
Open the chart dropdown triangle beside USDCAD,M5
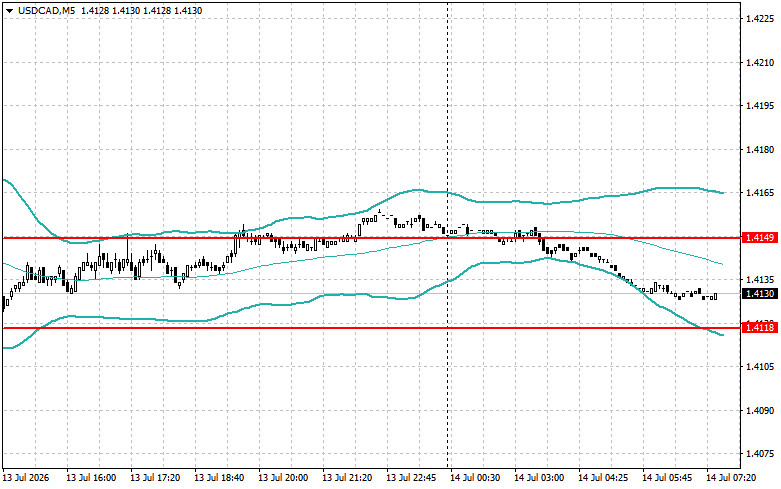tap(9, 10)
